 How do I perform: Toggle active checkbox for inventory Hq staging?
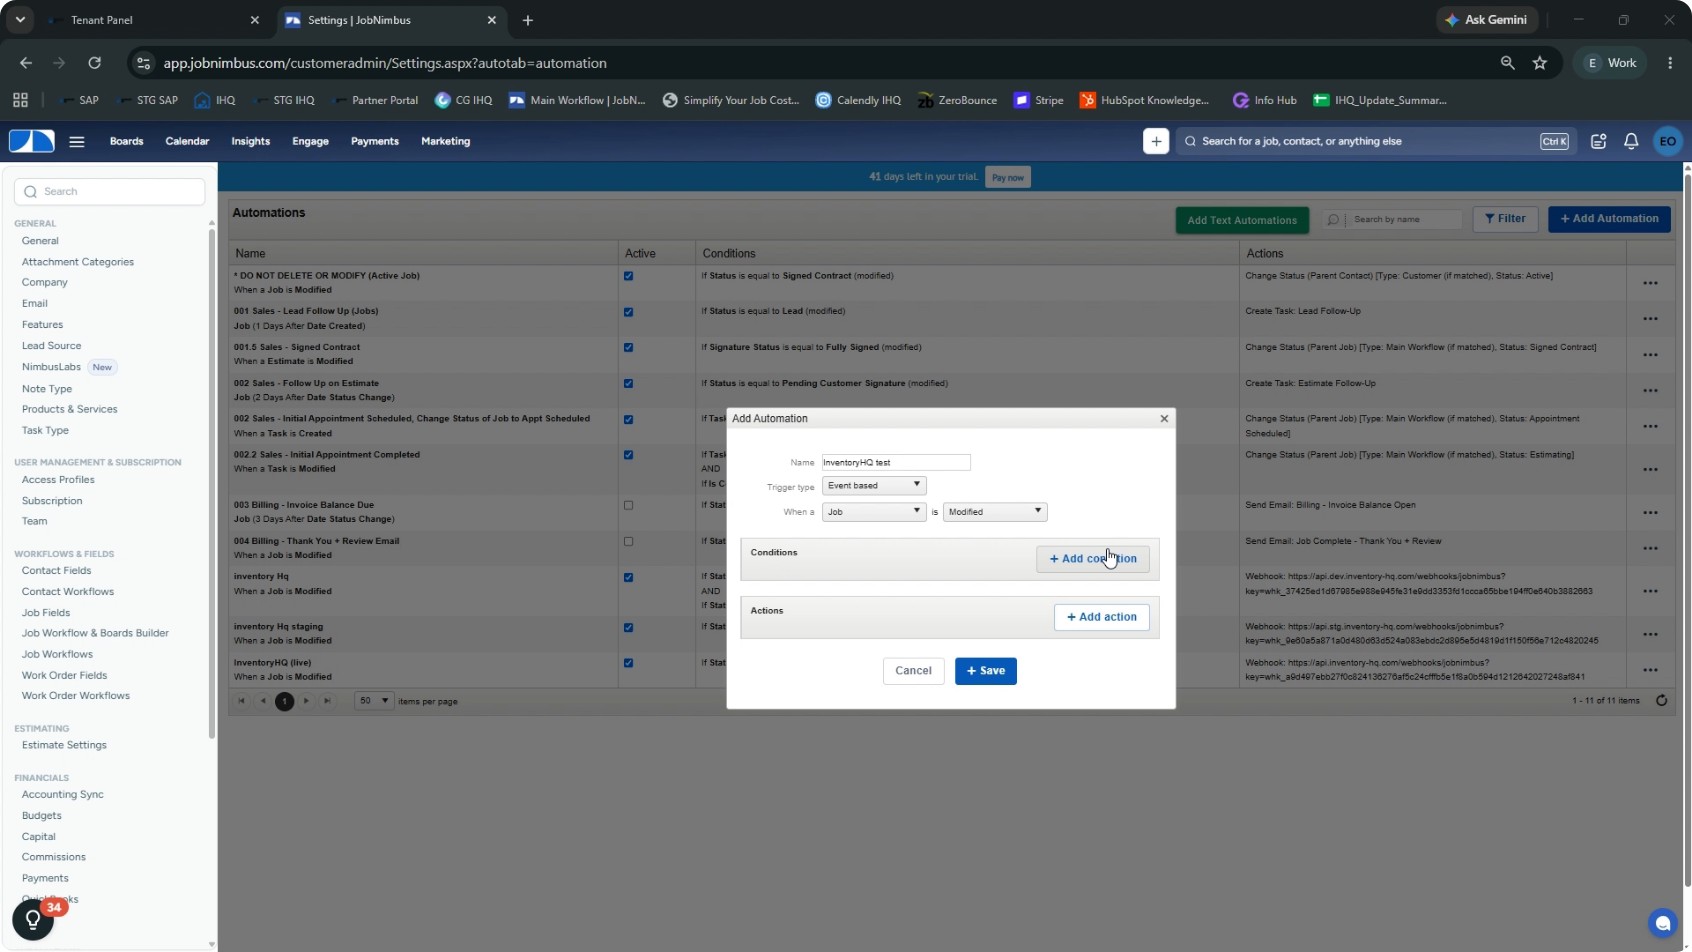coord(628,628)
